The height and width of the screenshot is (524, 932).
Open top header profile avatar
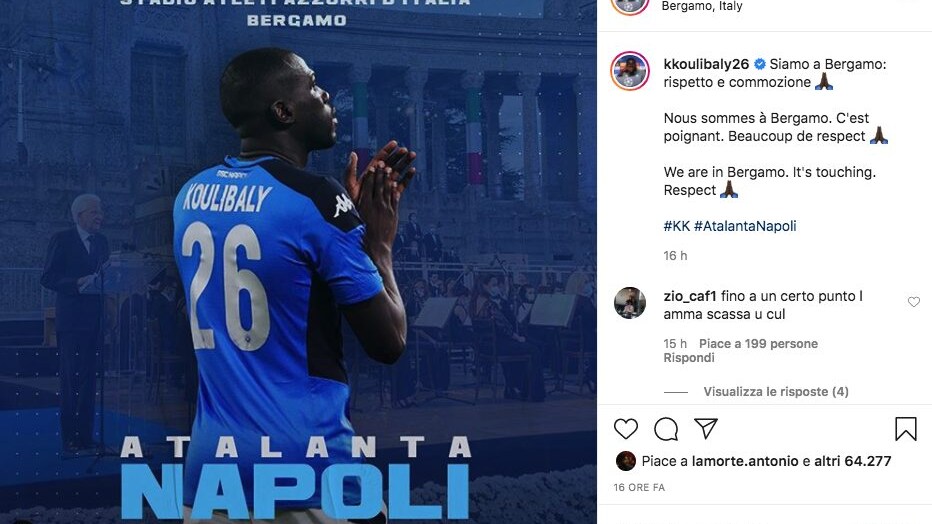(x=629, y=5)
